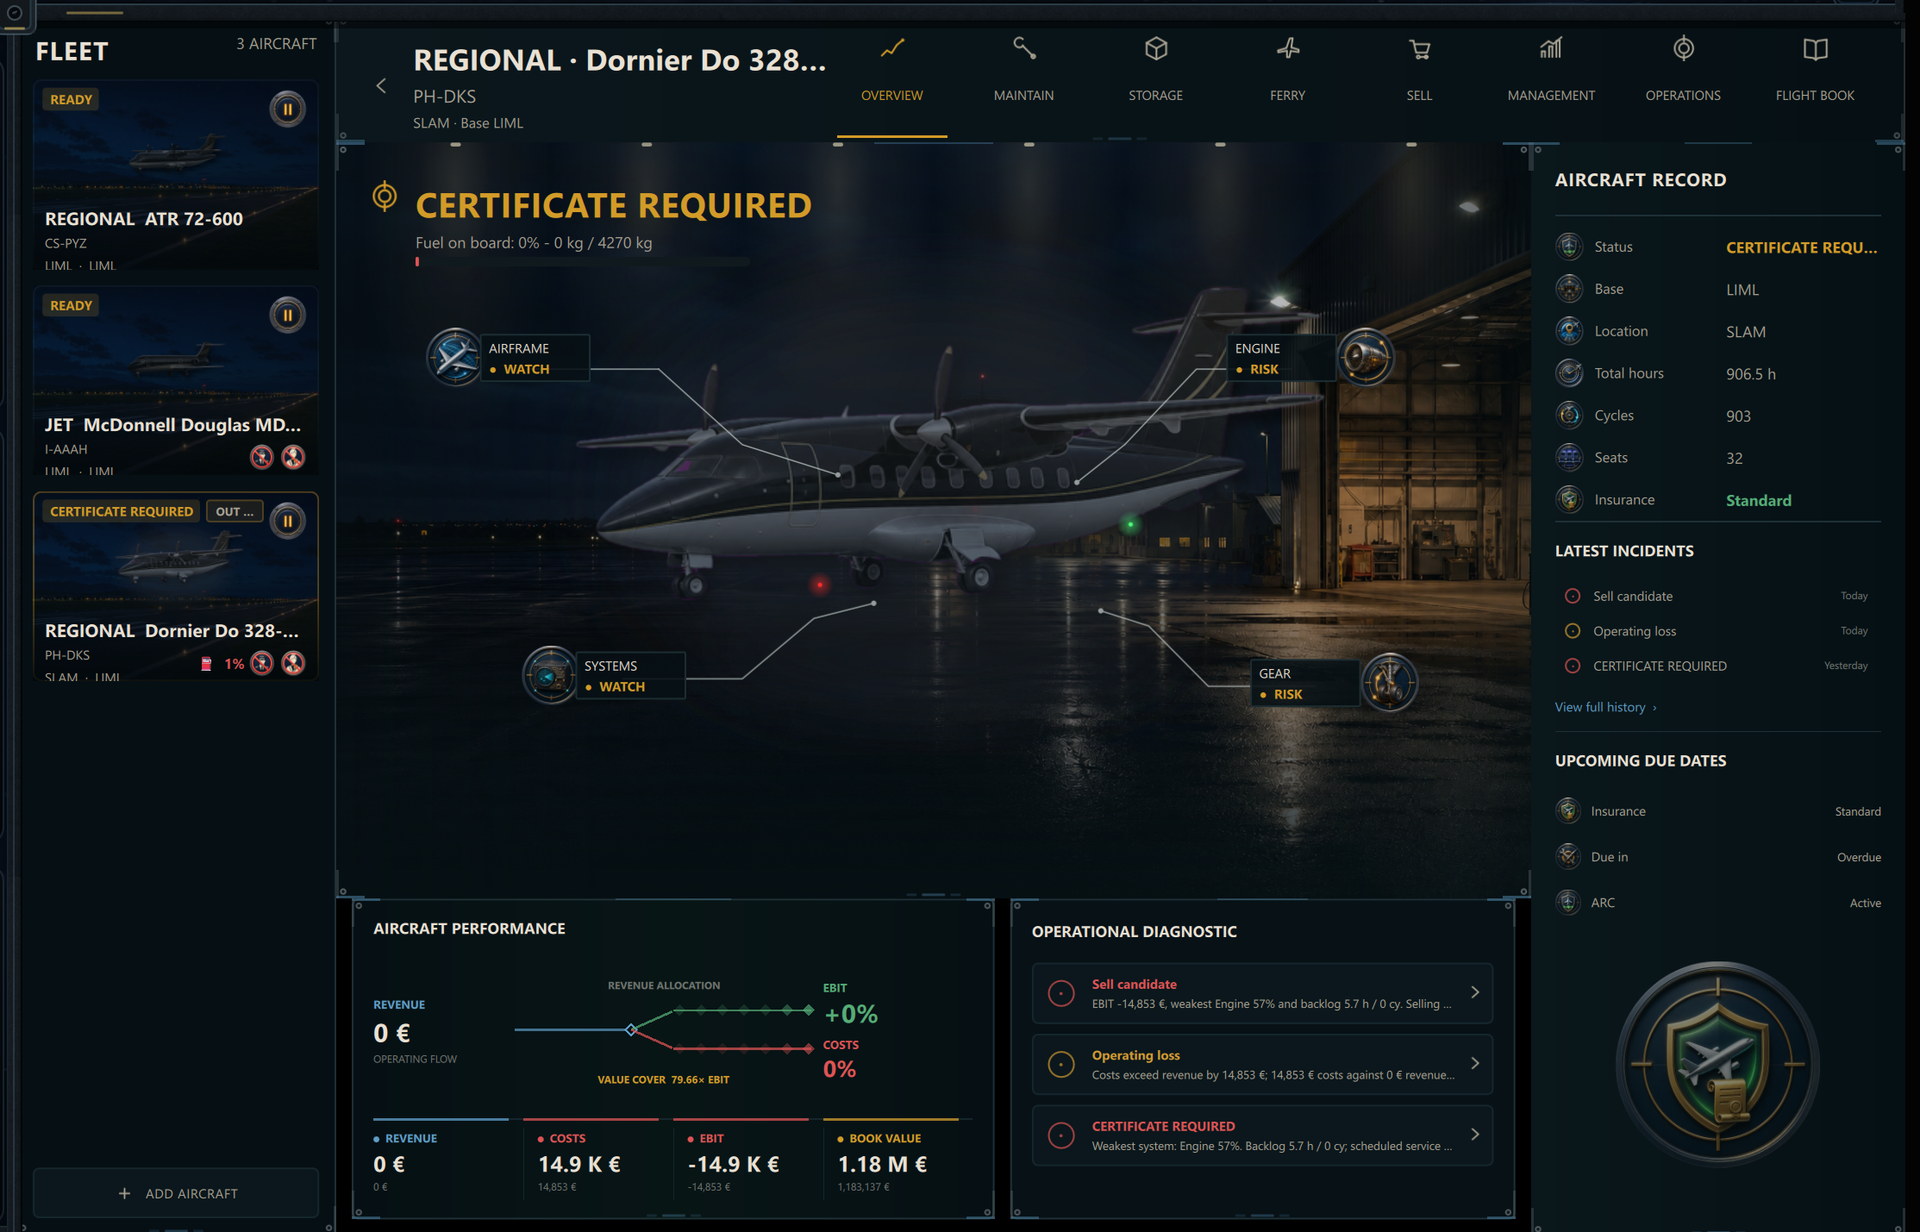Click the ARC icon under Upcoming Due Dates
1920x1232 pixels.
1568,902
